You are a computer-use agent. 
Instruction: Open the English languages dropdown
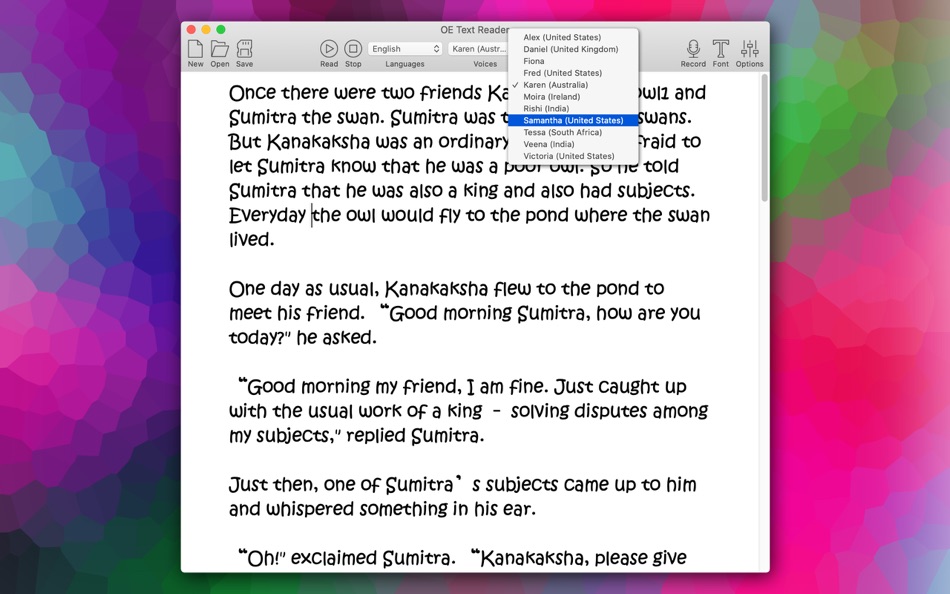[405, 48]
